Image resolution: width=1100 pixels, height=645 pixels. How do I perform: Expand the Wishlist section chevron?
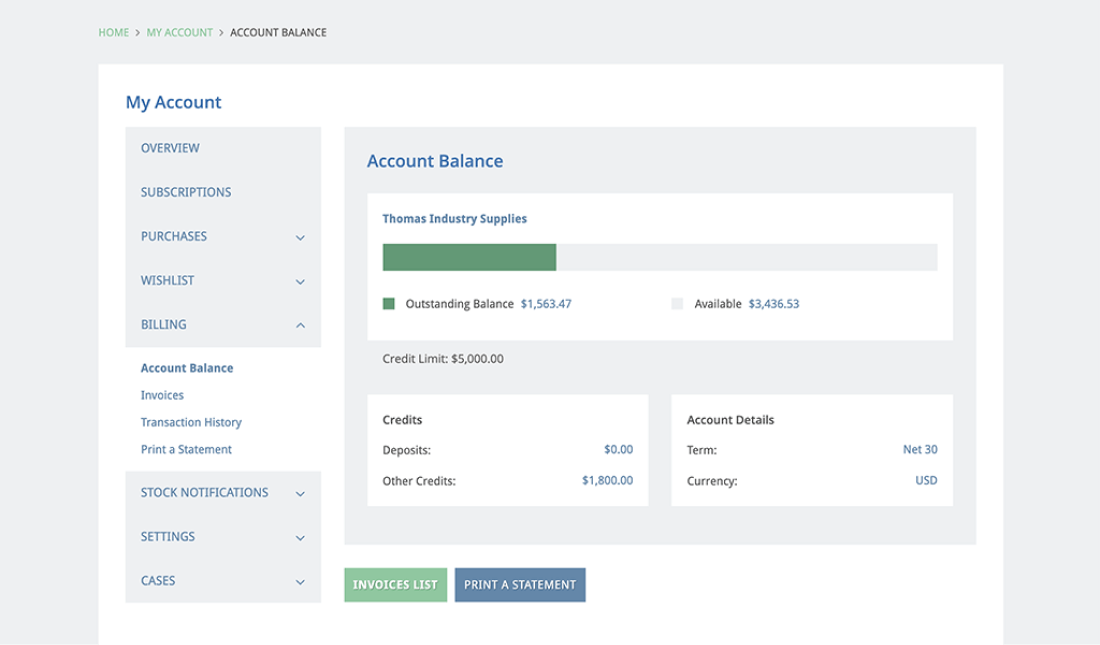300,281
